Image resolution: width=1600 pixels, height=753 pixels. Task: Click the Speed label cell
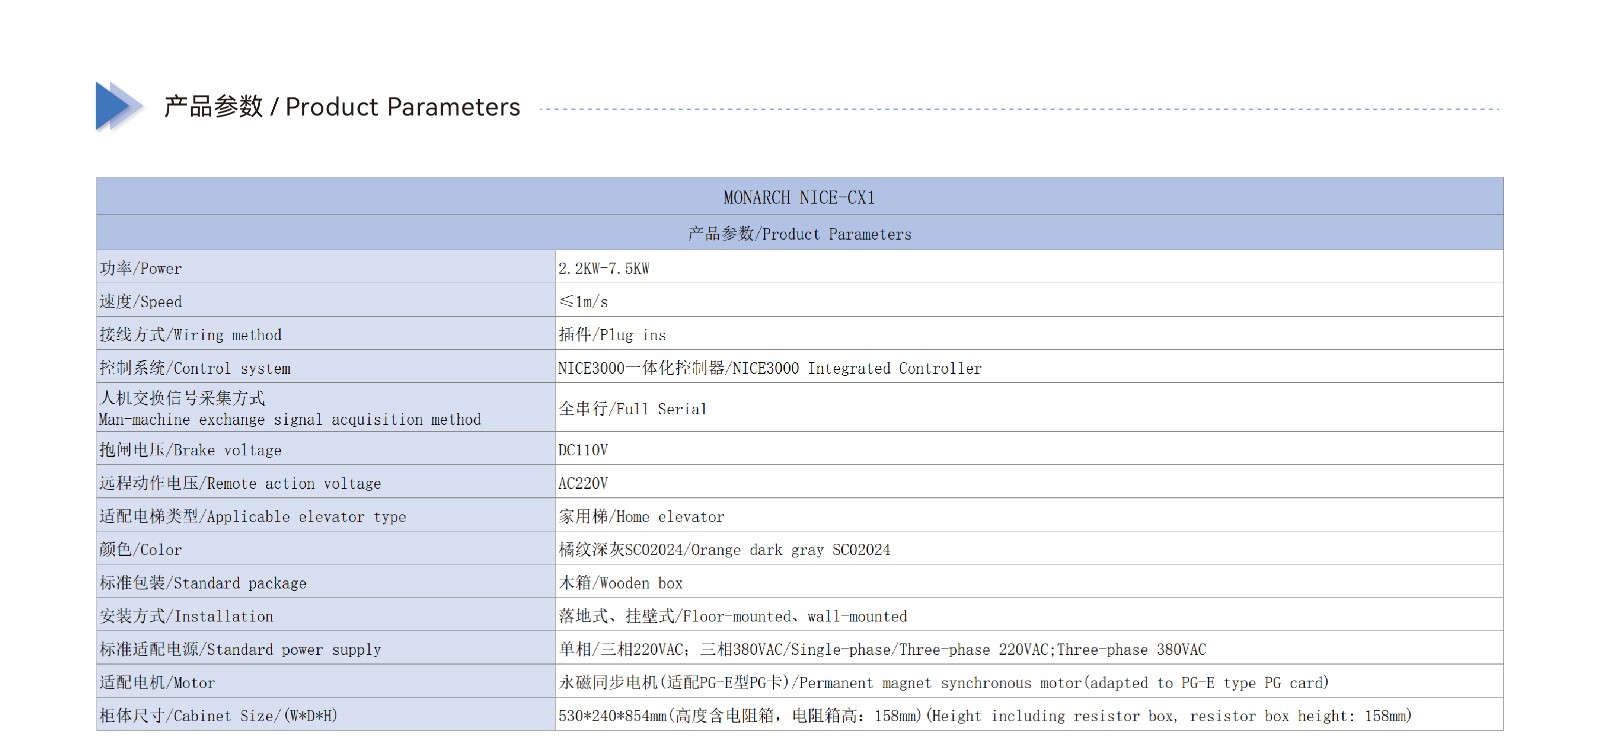(x=141, y=301)
